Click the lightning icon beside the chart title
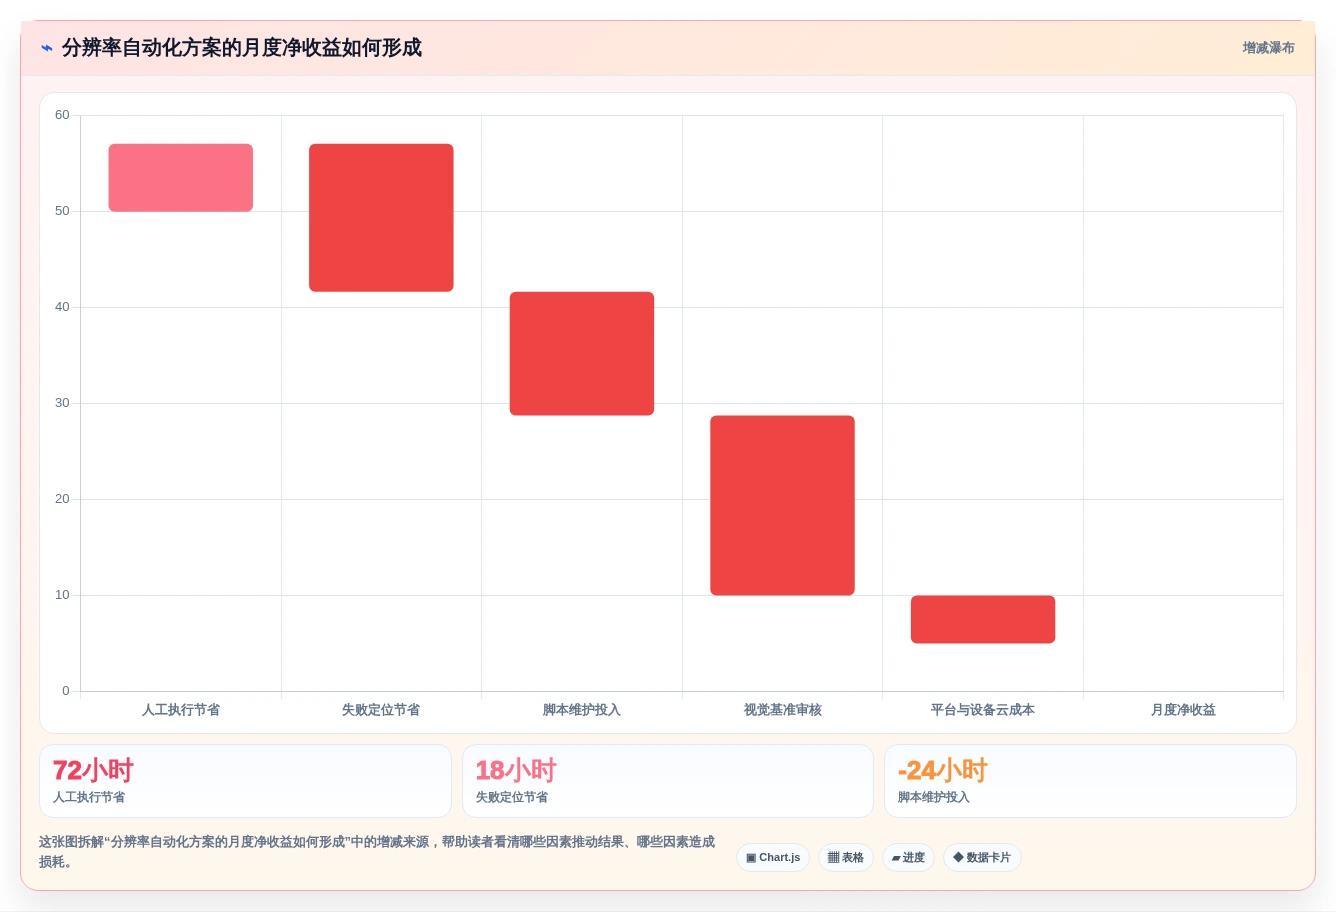The width and height of the screenshot is (1336, 912). 47,48
